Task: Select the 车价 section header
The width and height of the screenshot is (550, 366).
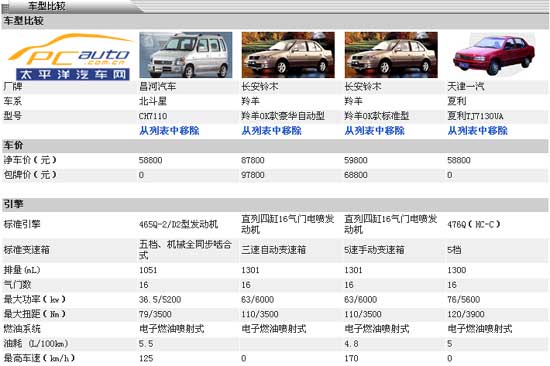Action: (x=275, y=146)
